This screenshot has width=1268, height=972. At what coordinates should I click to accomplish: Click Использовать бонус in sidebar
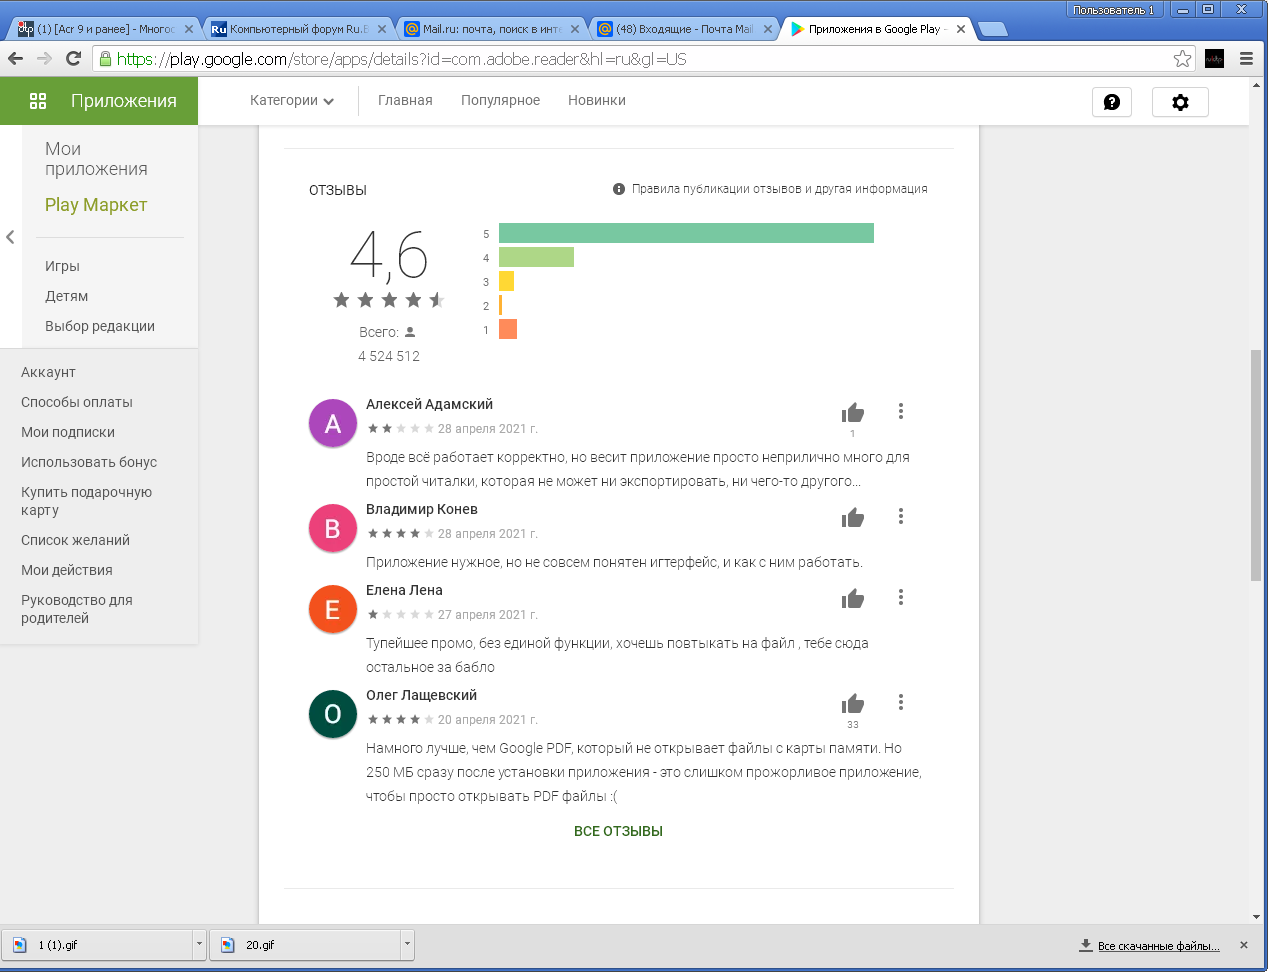(89, 462)
